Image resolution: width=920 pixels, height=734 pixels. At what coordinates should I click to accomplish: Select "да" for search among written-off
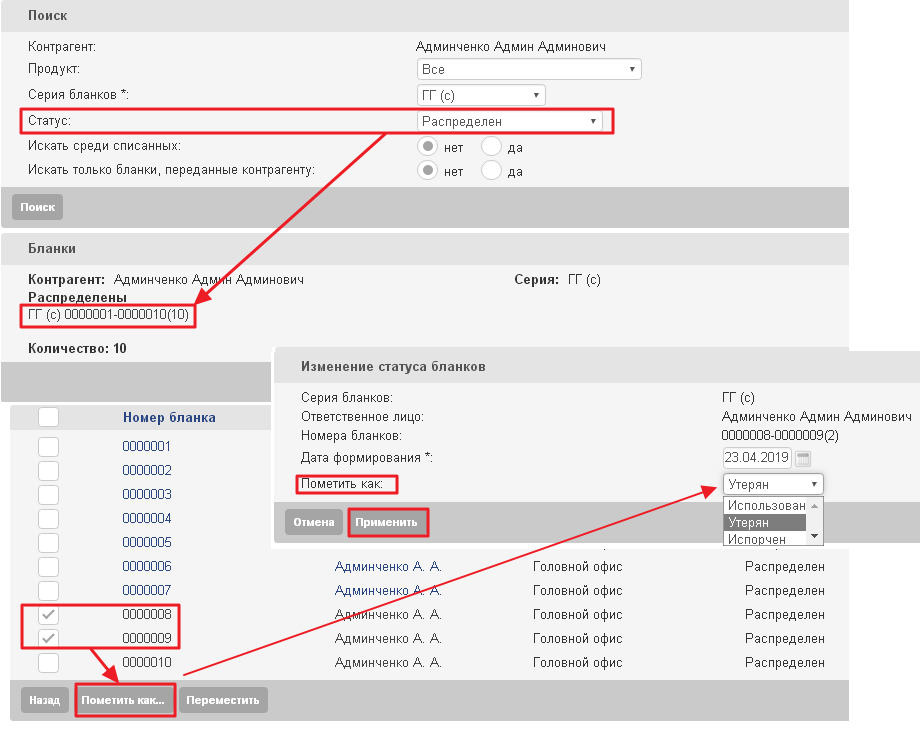click(x=491, y=147)
